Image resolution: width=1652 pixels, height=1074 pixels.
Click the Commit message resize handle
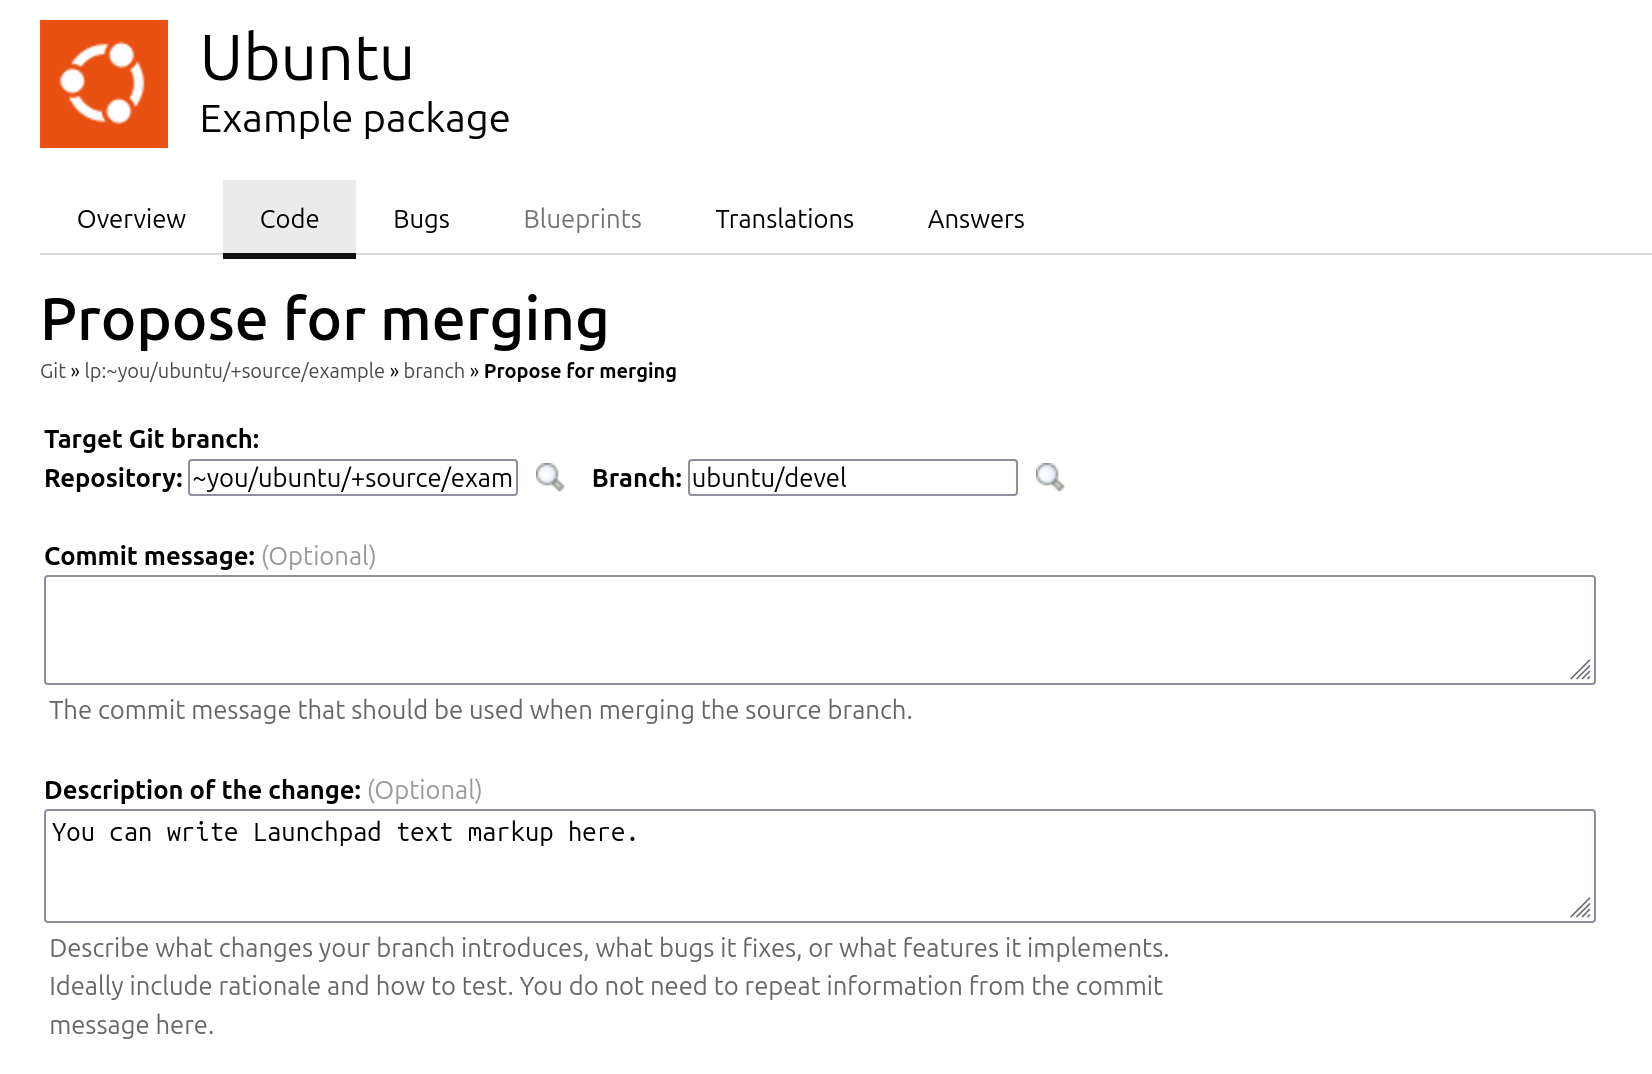(1581, 670)
